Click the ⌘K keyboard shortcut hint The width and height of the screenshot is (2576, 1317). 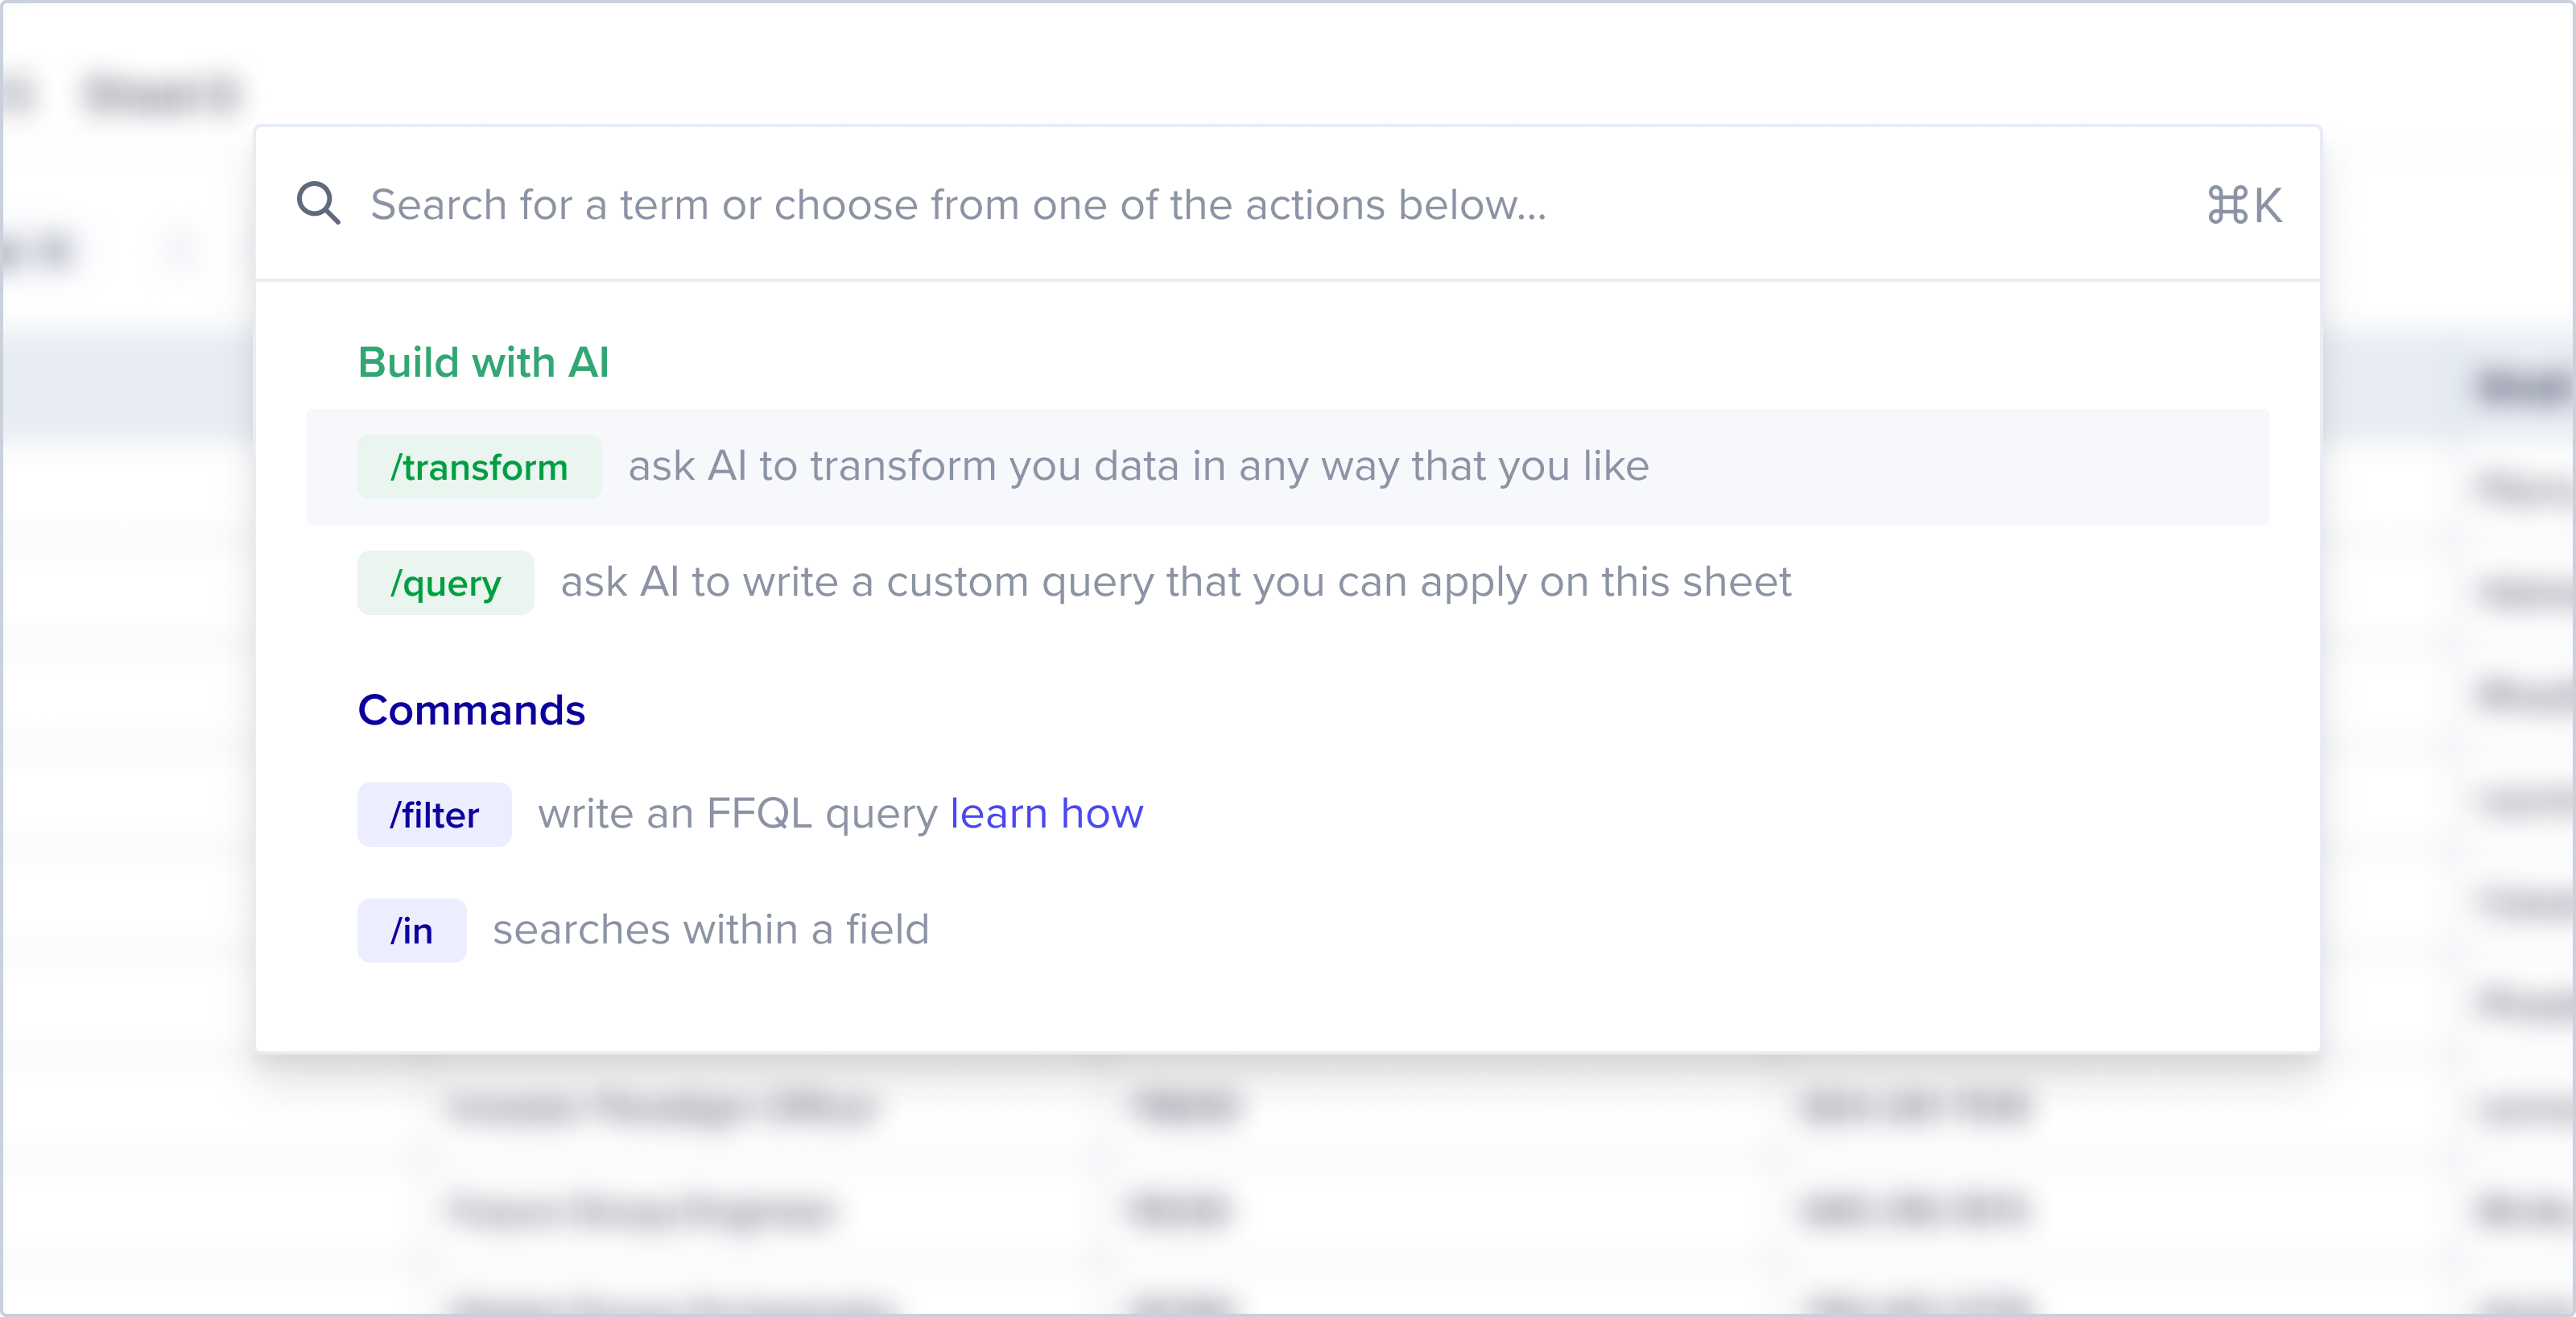coord(2244,206)
